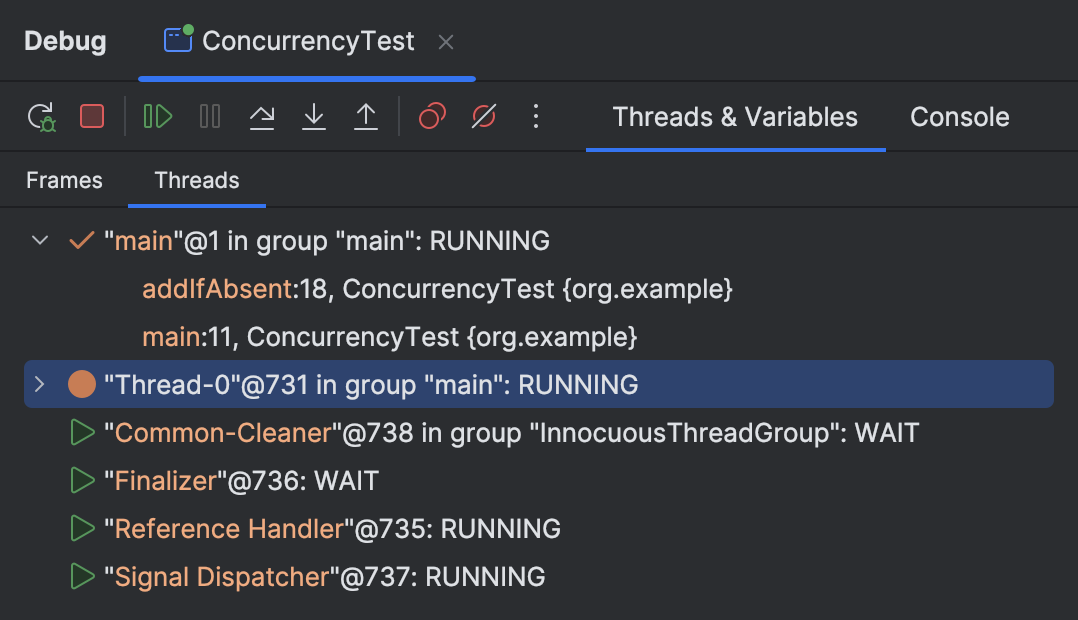Expand Thread-0 to show its frames
The image size is (1078, 620).
tap(39, 384)
